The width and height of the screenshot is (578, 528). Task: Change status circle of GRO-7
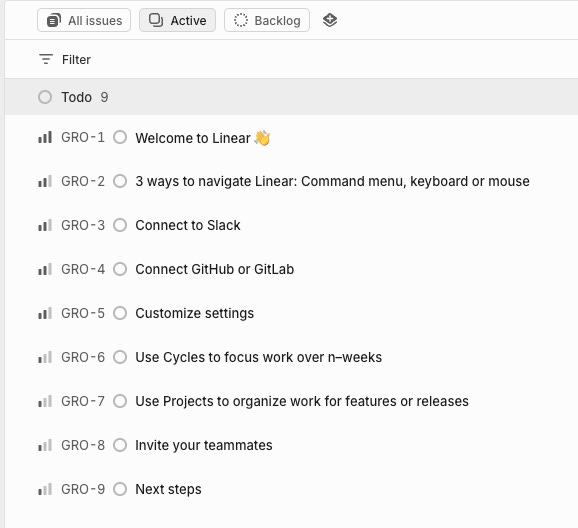pos(120,401)
